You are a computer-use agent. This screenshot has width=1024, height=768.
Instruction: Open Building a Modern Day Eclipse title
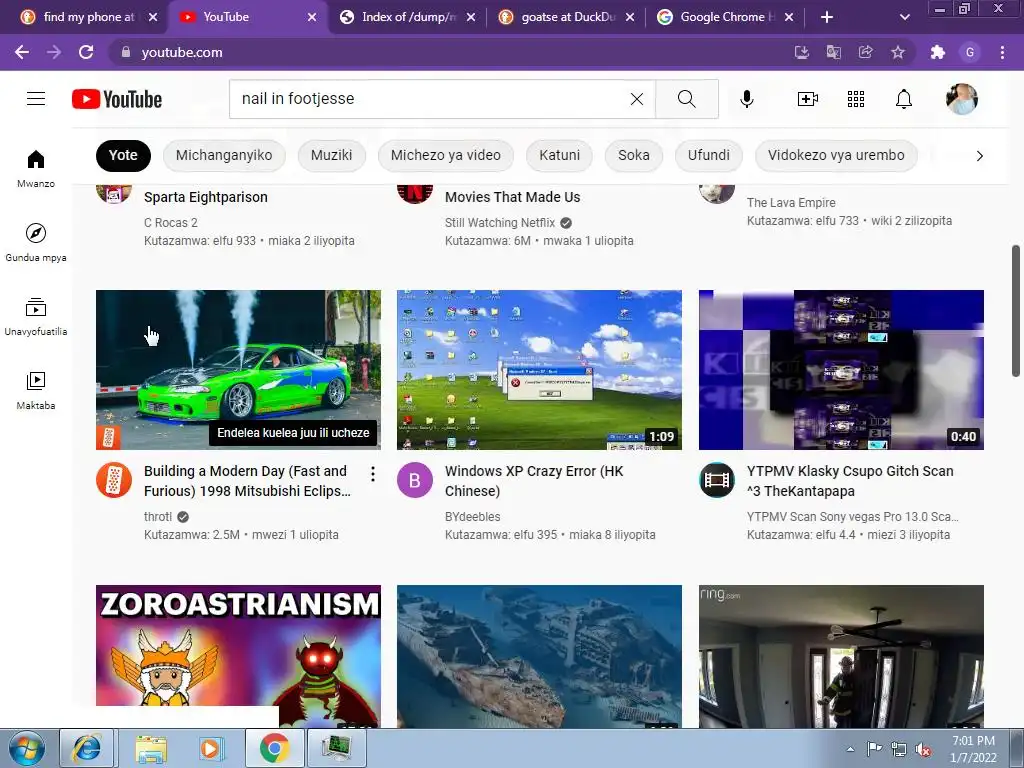click(x=248, y=481)
